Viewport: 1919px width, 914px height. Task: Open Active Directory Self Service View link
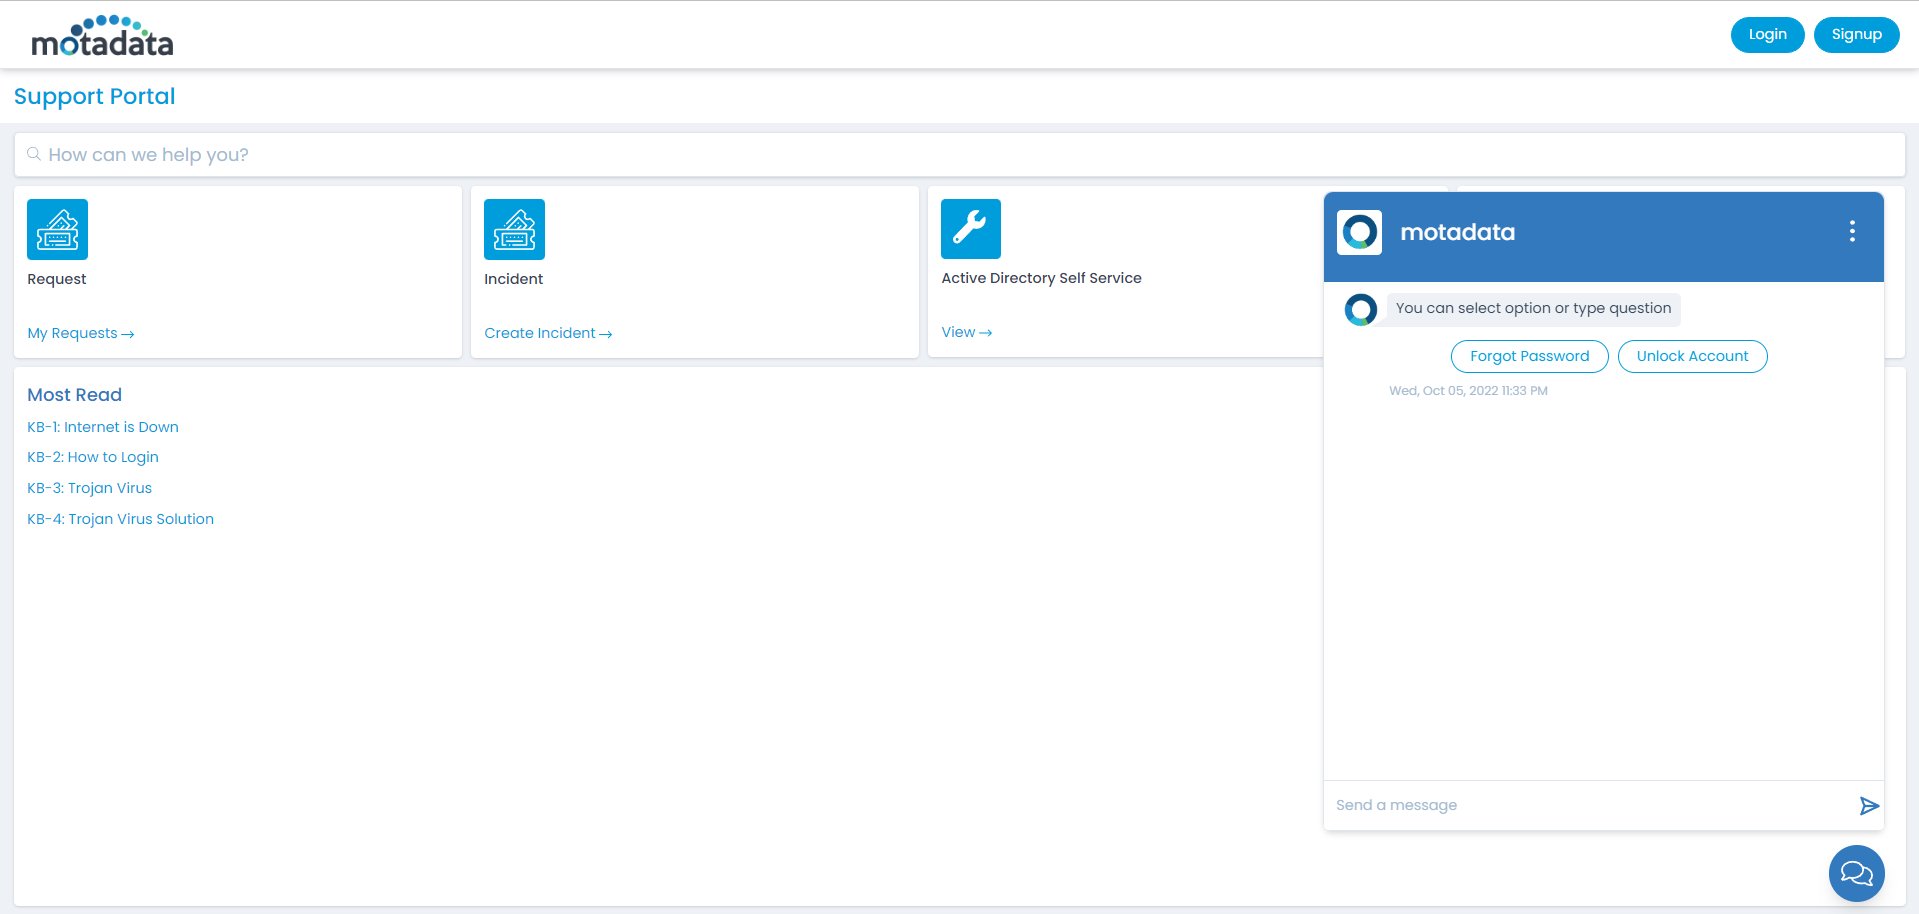tap(966, 332)
